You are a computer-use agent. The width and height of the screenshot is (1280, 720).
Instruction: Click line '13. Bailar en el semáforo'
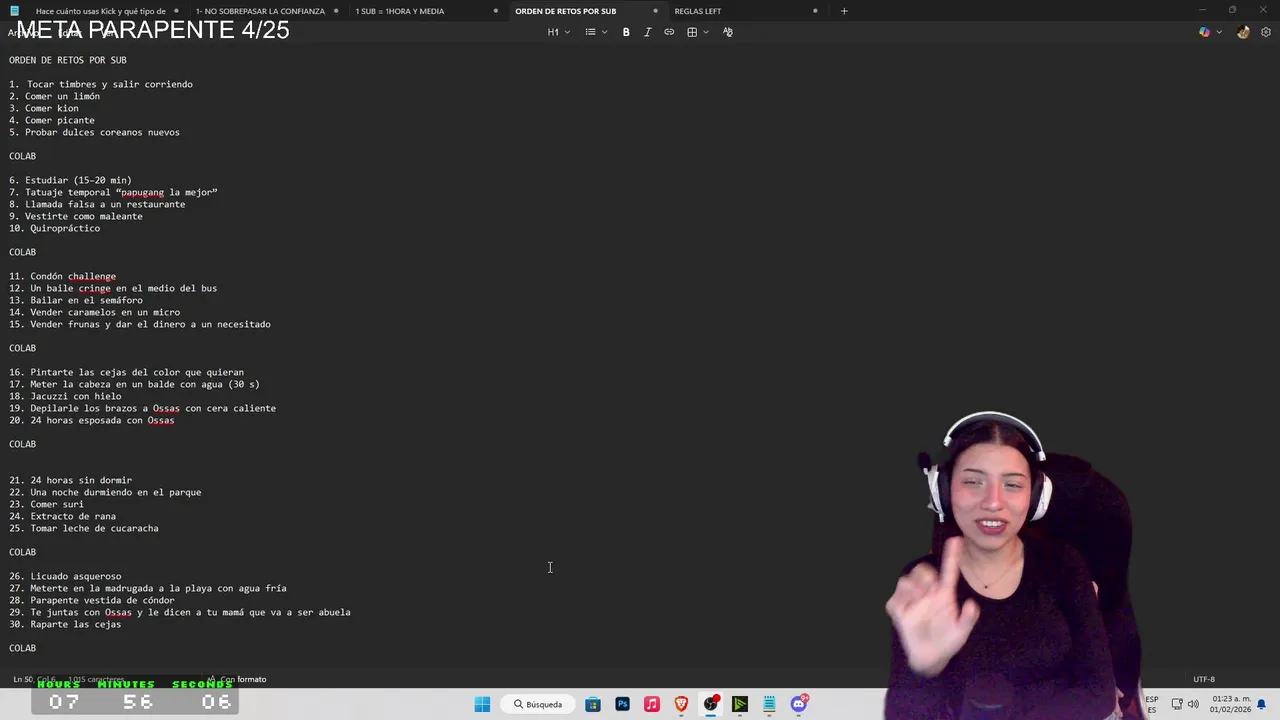(x=76, y=300)
